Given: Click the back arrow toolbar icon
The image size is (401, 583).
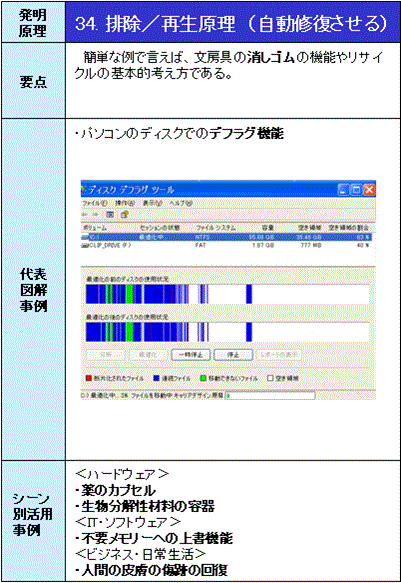Looking at the screenshot, I should [85, 215].
